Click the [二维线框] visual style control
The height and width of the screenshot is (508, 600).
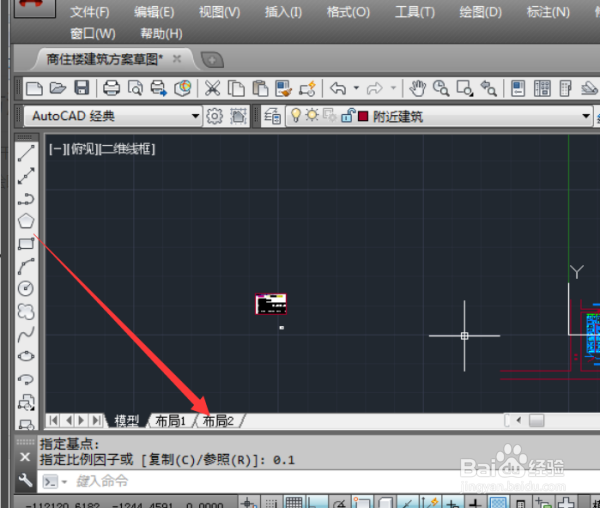[127, 149]
